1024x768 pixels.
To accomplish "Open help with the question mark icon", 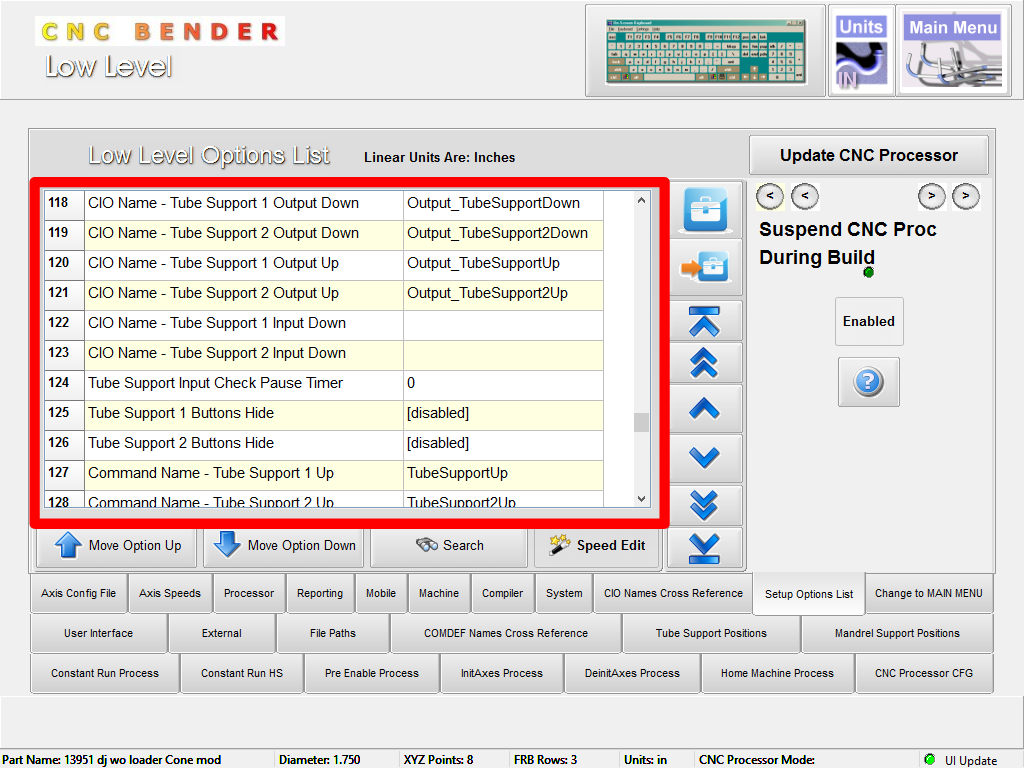I will click(868, 381).
